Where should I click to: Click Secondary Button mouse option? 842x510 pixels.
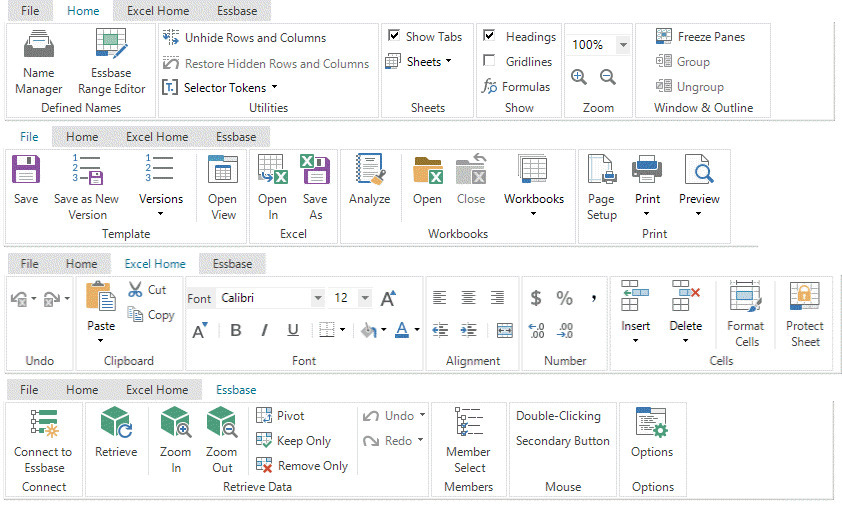[563, 441]
